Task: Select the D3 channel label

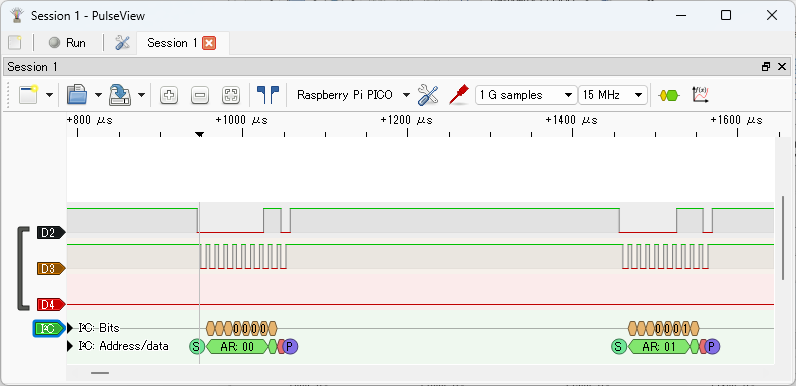Action: [51, 268]
